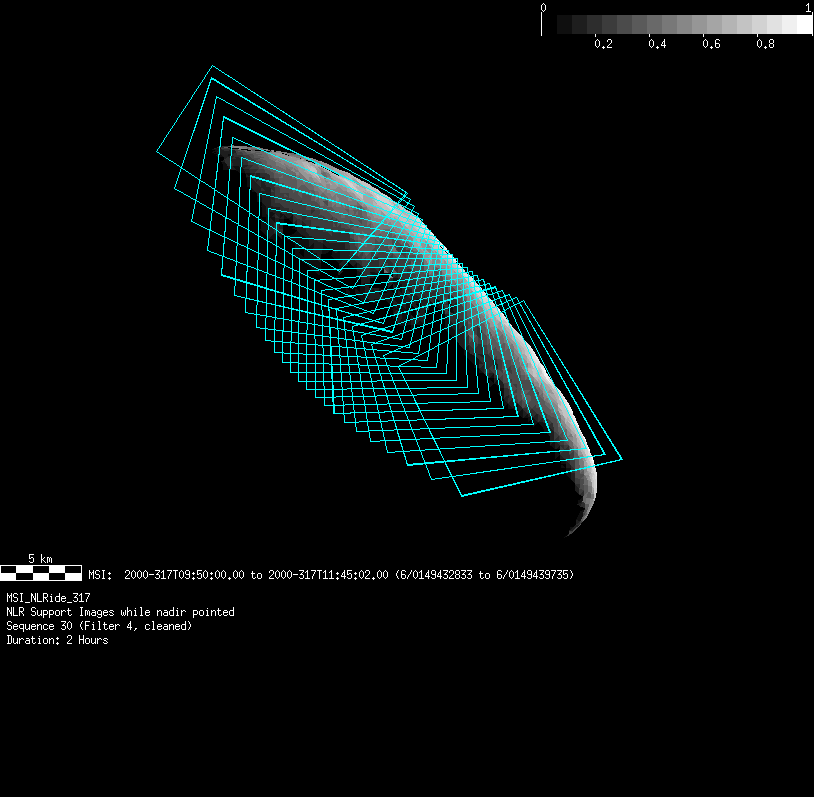Click the 'Duration: 2 Hours' text
Screen dimensions: 814x797
tap(57, 640)
